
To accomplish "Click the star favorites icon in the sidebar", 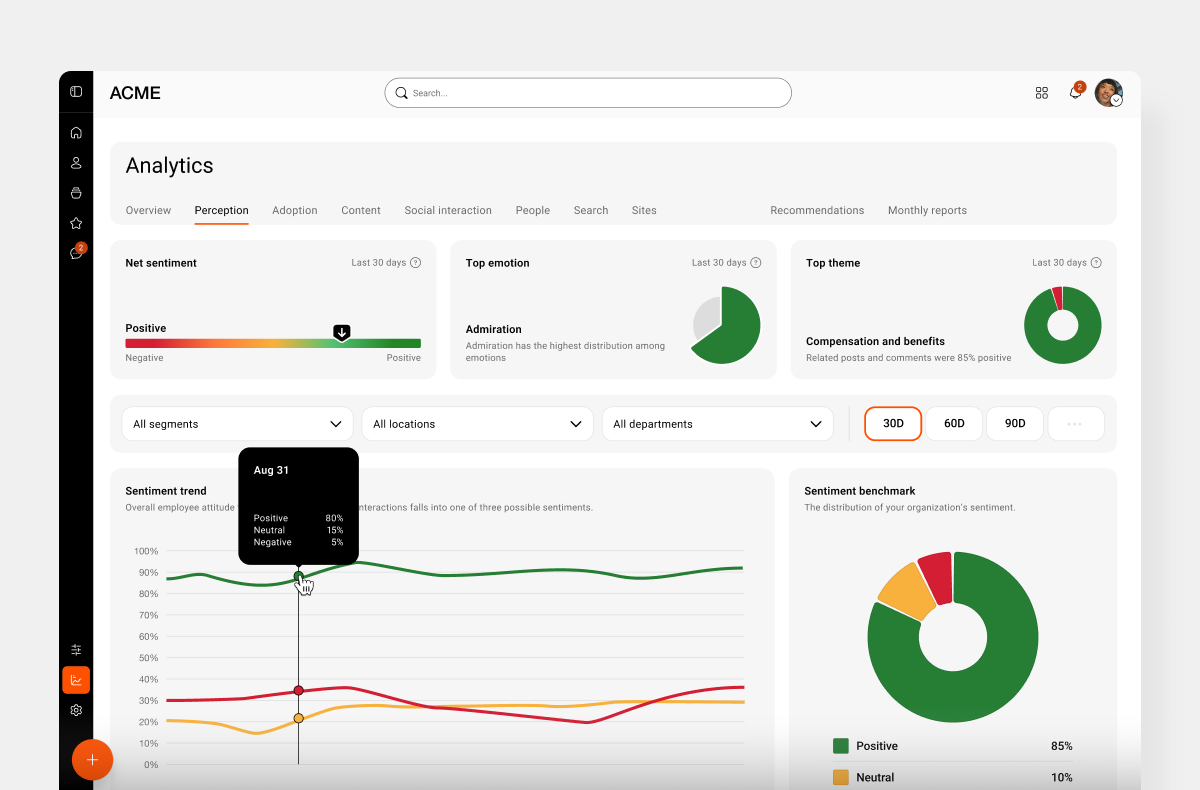I will coord(75,222).
